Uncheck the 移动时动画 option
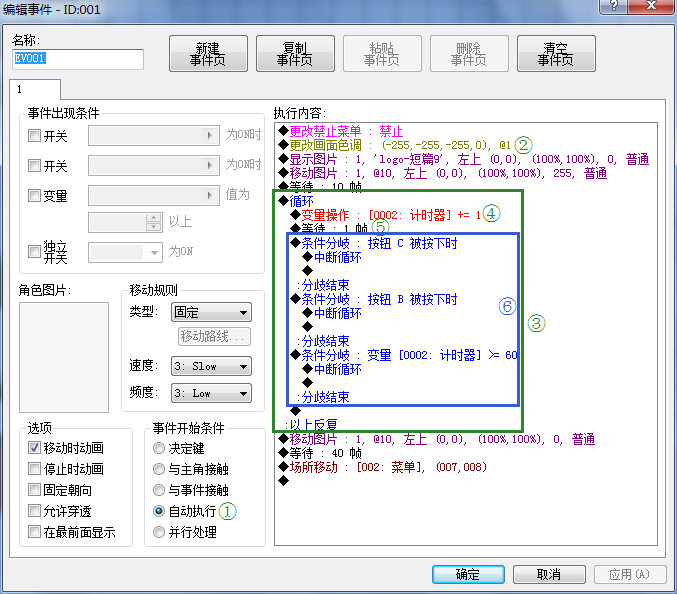The width and height of the screenshot is (677, 594). coord(35,448)
